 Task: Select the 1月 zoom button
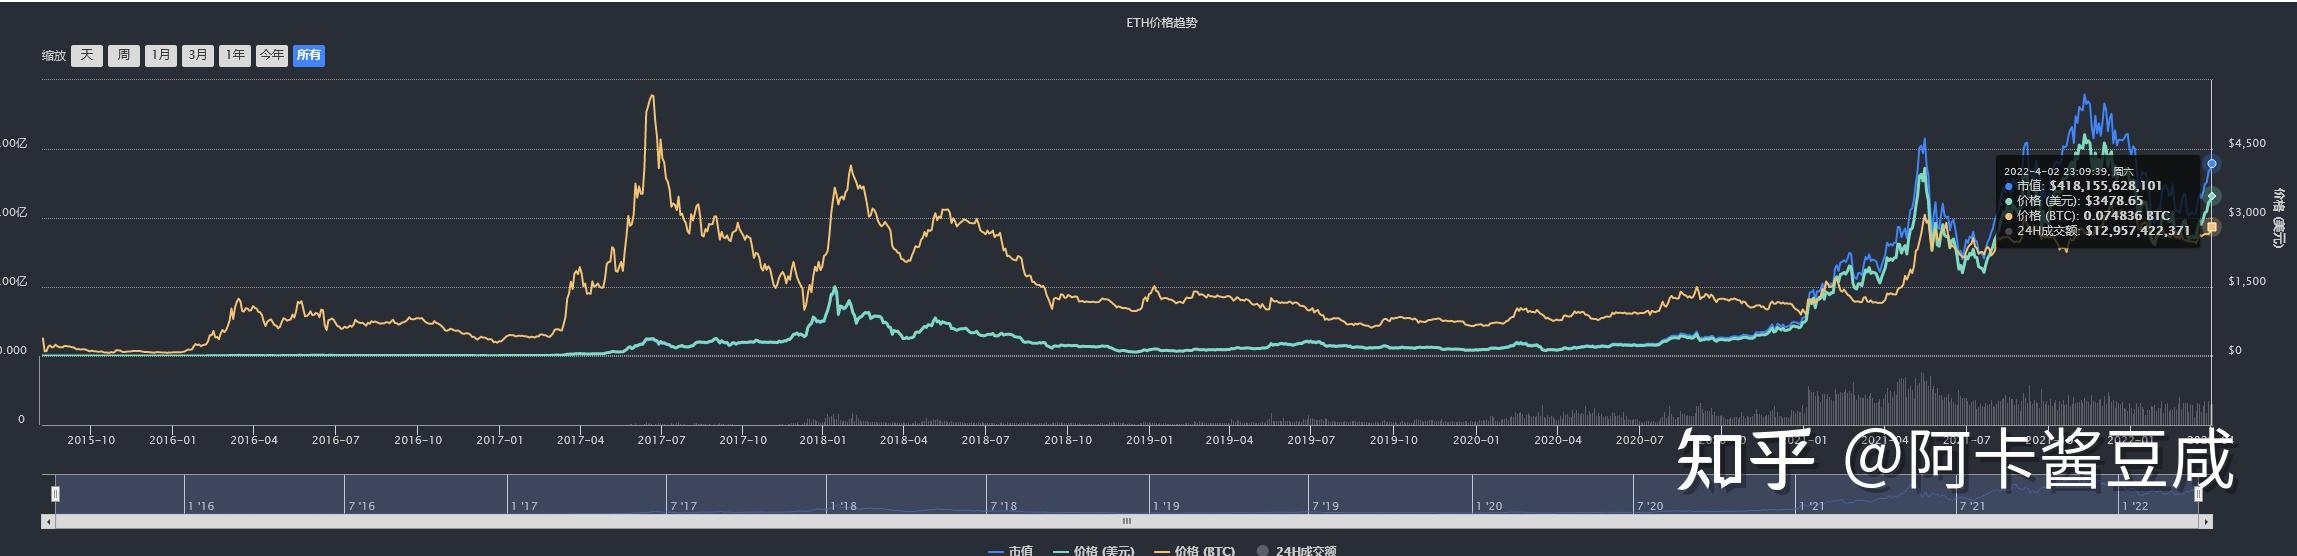[161, 55]
